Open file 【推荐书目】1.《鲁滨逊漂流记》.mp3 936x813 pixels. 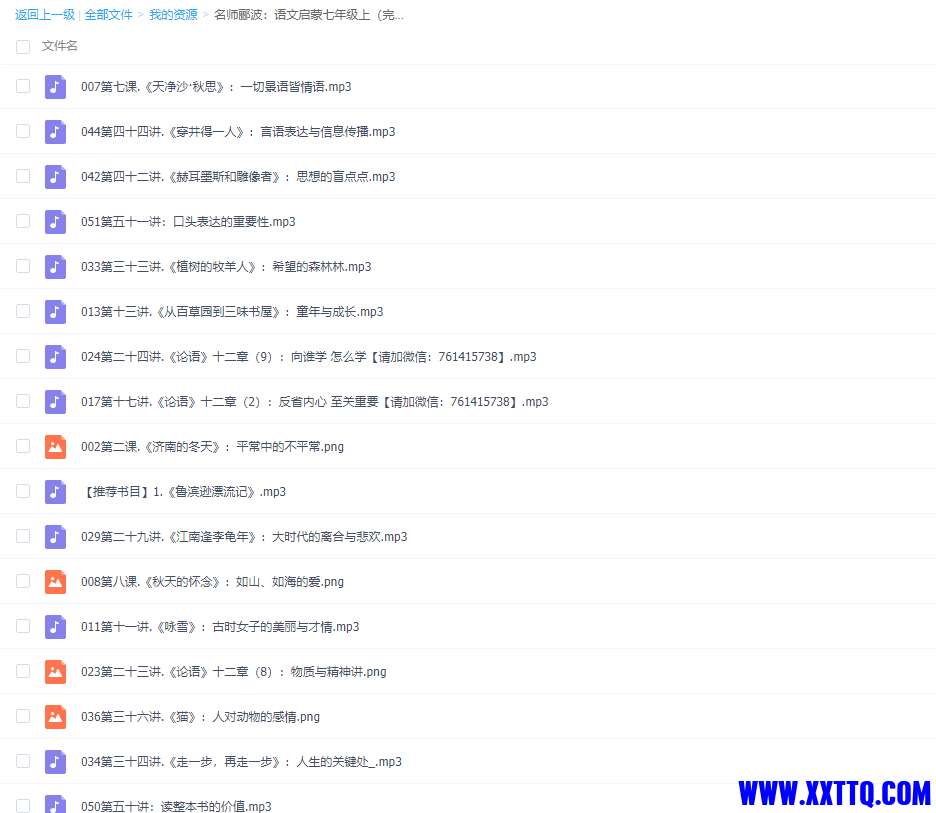point(184,492)
